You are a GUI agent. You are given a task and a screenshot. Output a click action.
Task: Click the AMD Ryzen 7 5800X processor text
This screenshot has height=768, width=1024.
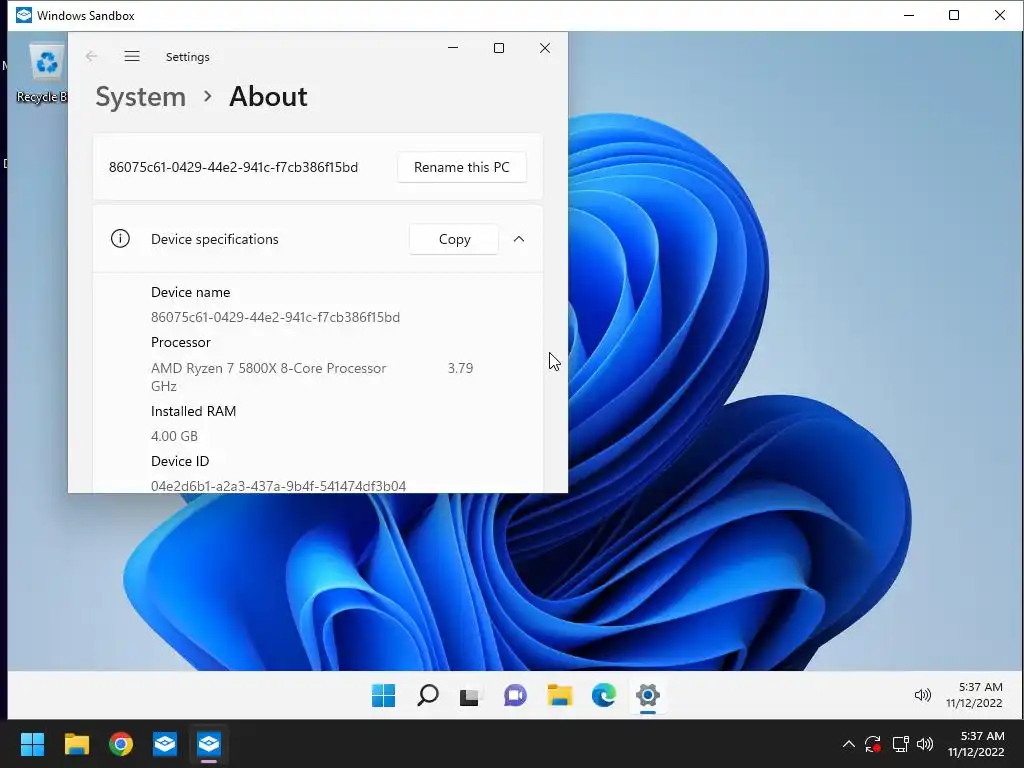click(x=268, y=368)
